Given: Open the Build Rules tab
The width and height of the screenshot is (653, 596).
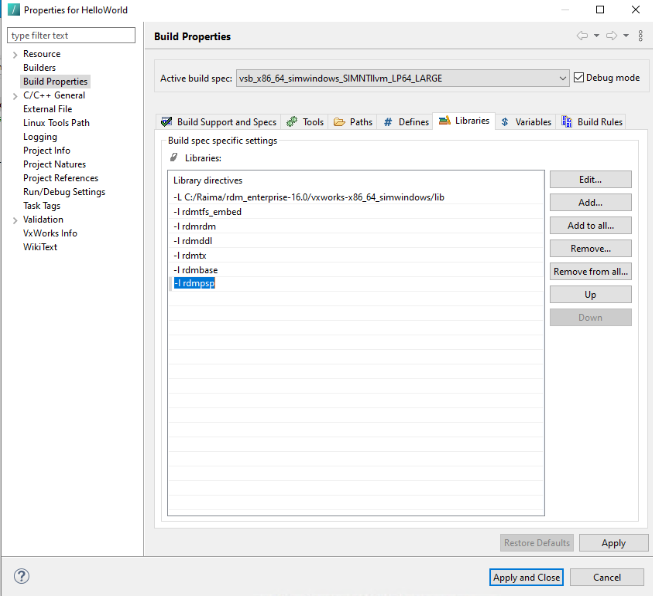Looking at the screenshot, I should (592, 122).
